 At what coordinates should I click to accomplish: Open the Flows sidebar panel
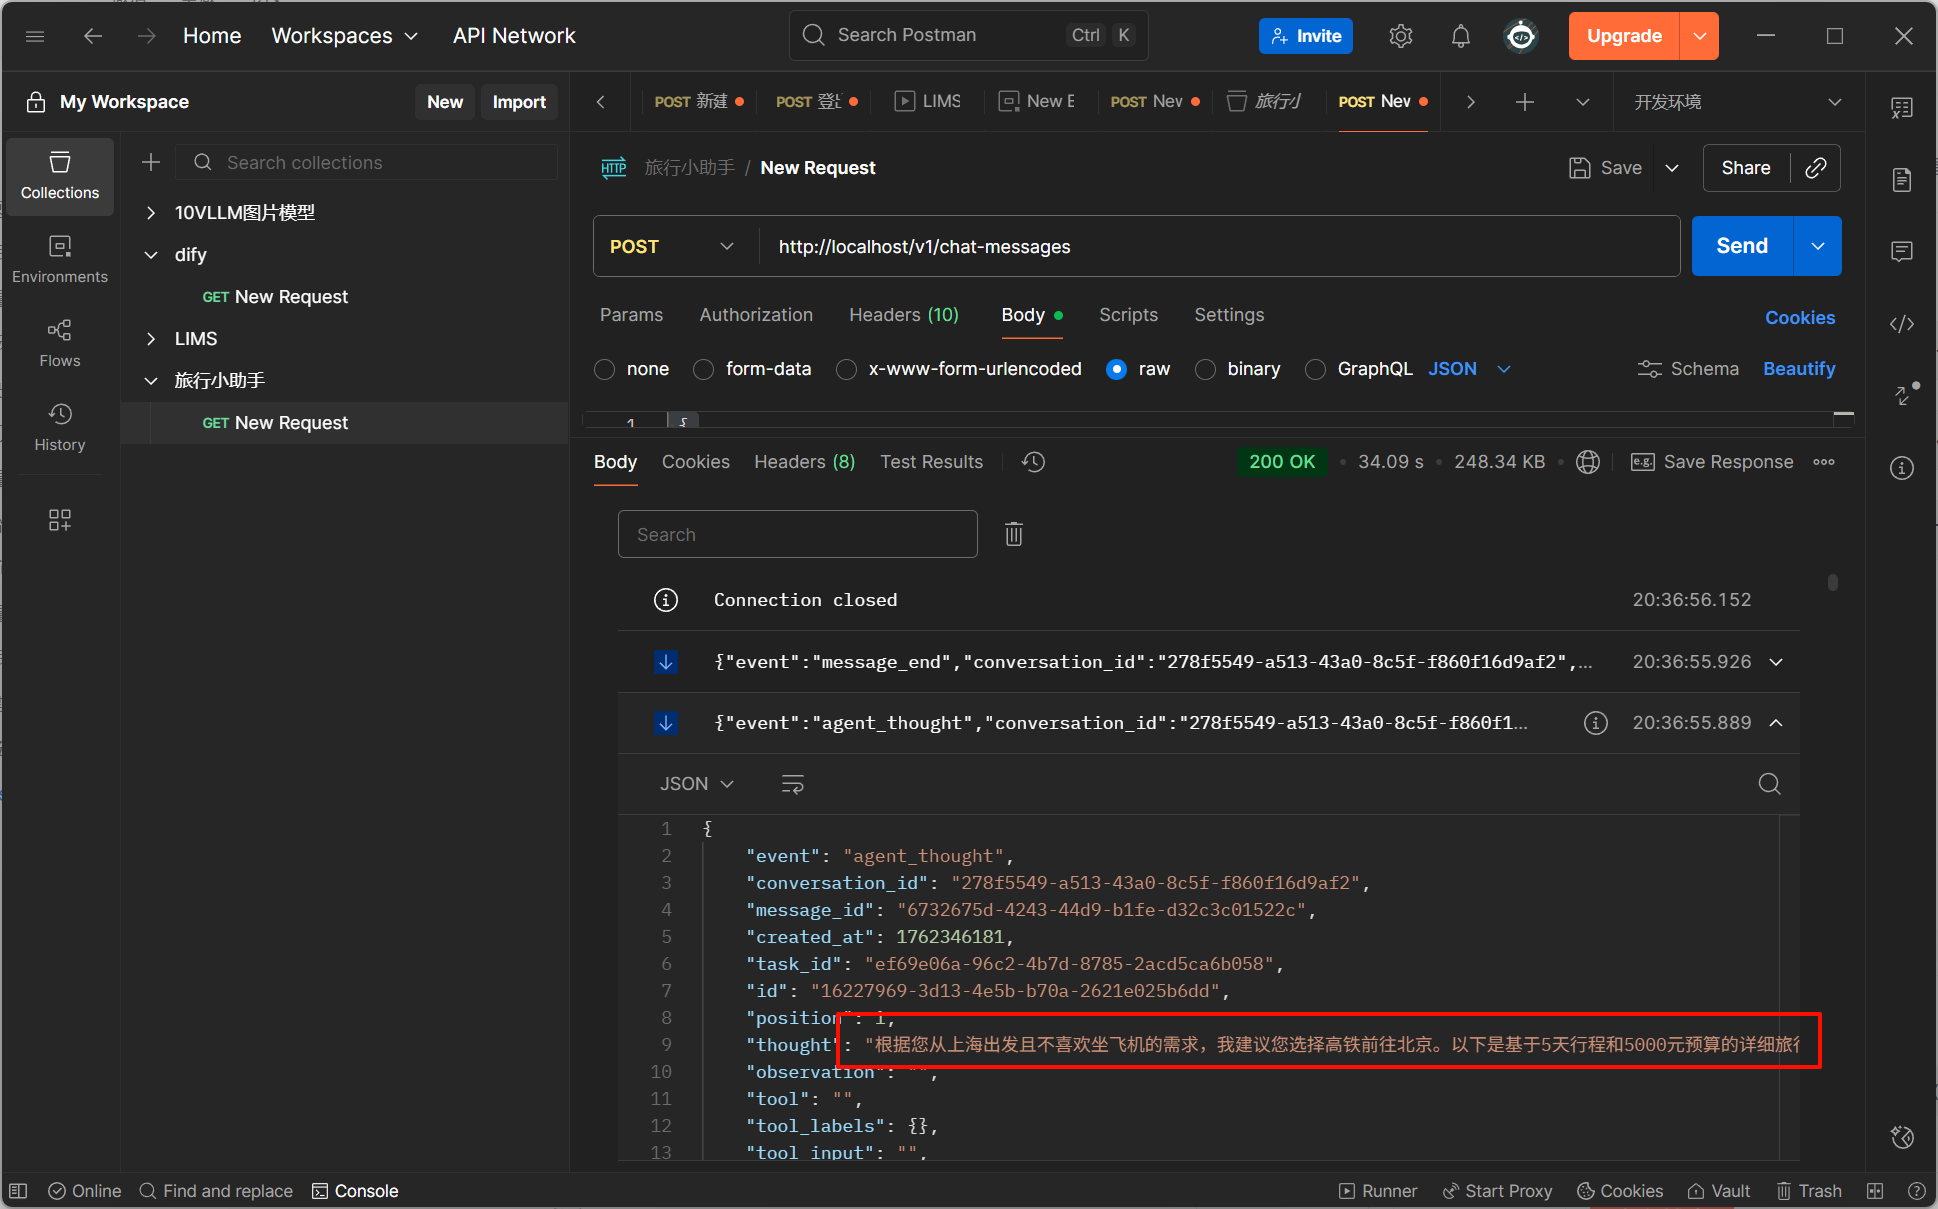pyautogui.click(x=59, y=342)
